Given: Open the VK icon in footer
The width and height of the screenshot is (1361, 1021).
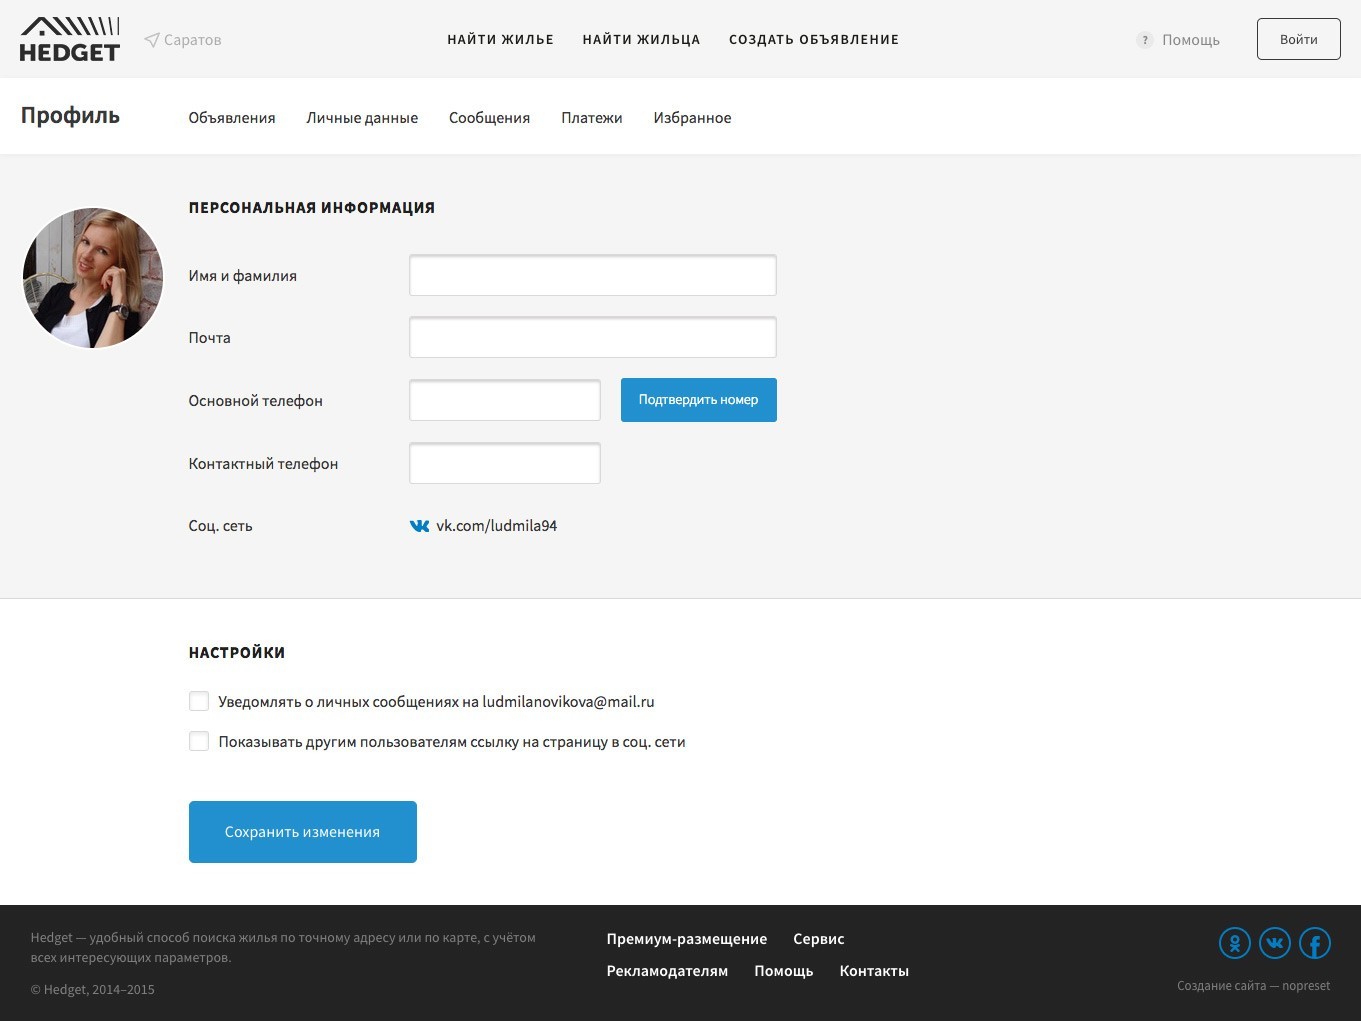Looking at the screenshot, I should (x=1275, y=943).
